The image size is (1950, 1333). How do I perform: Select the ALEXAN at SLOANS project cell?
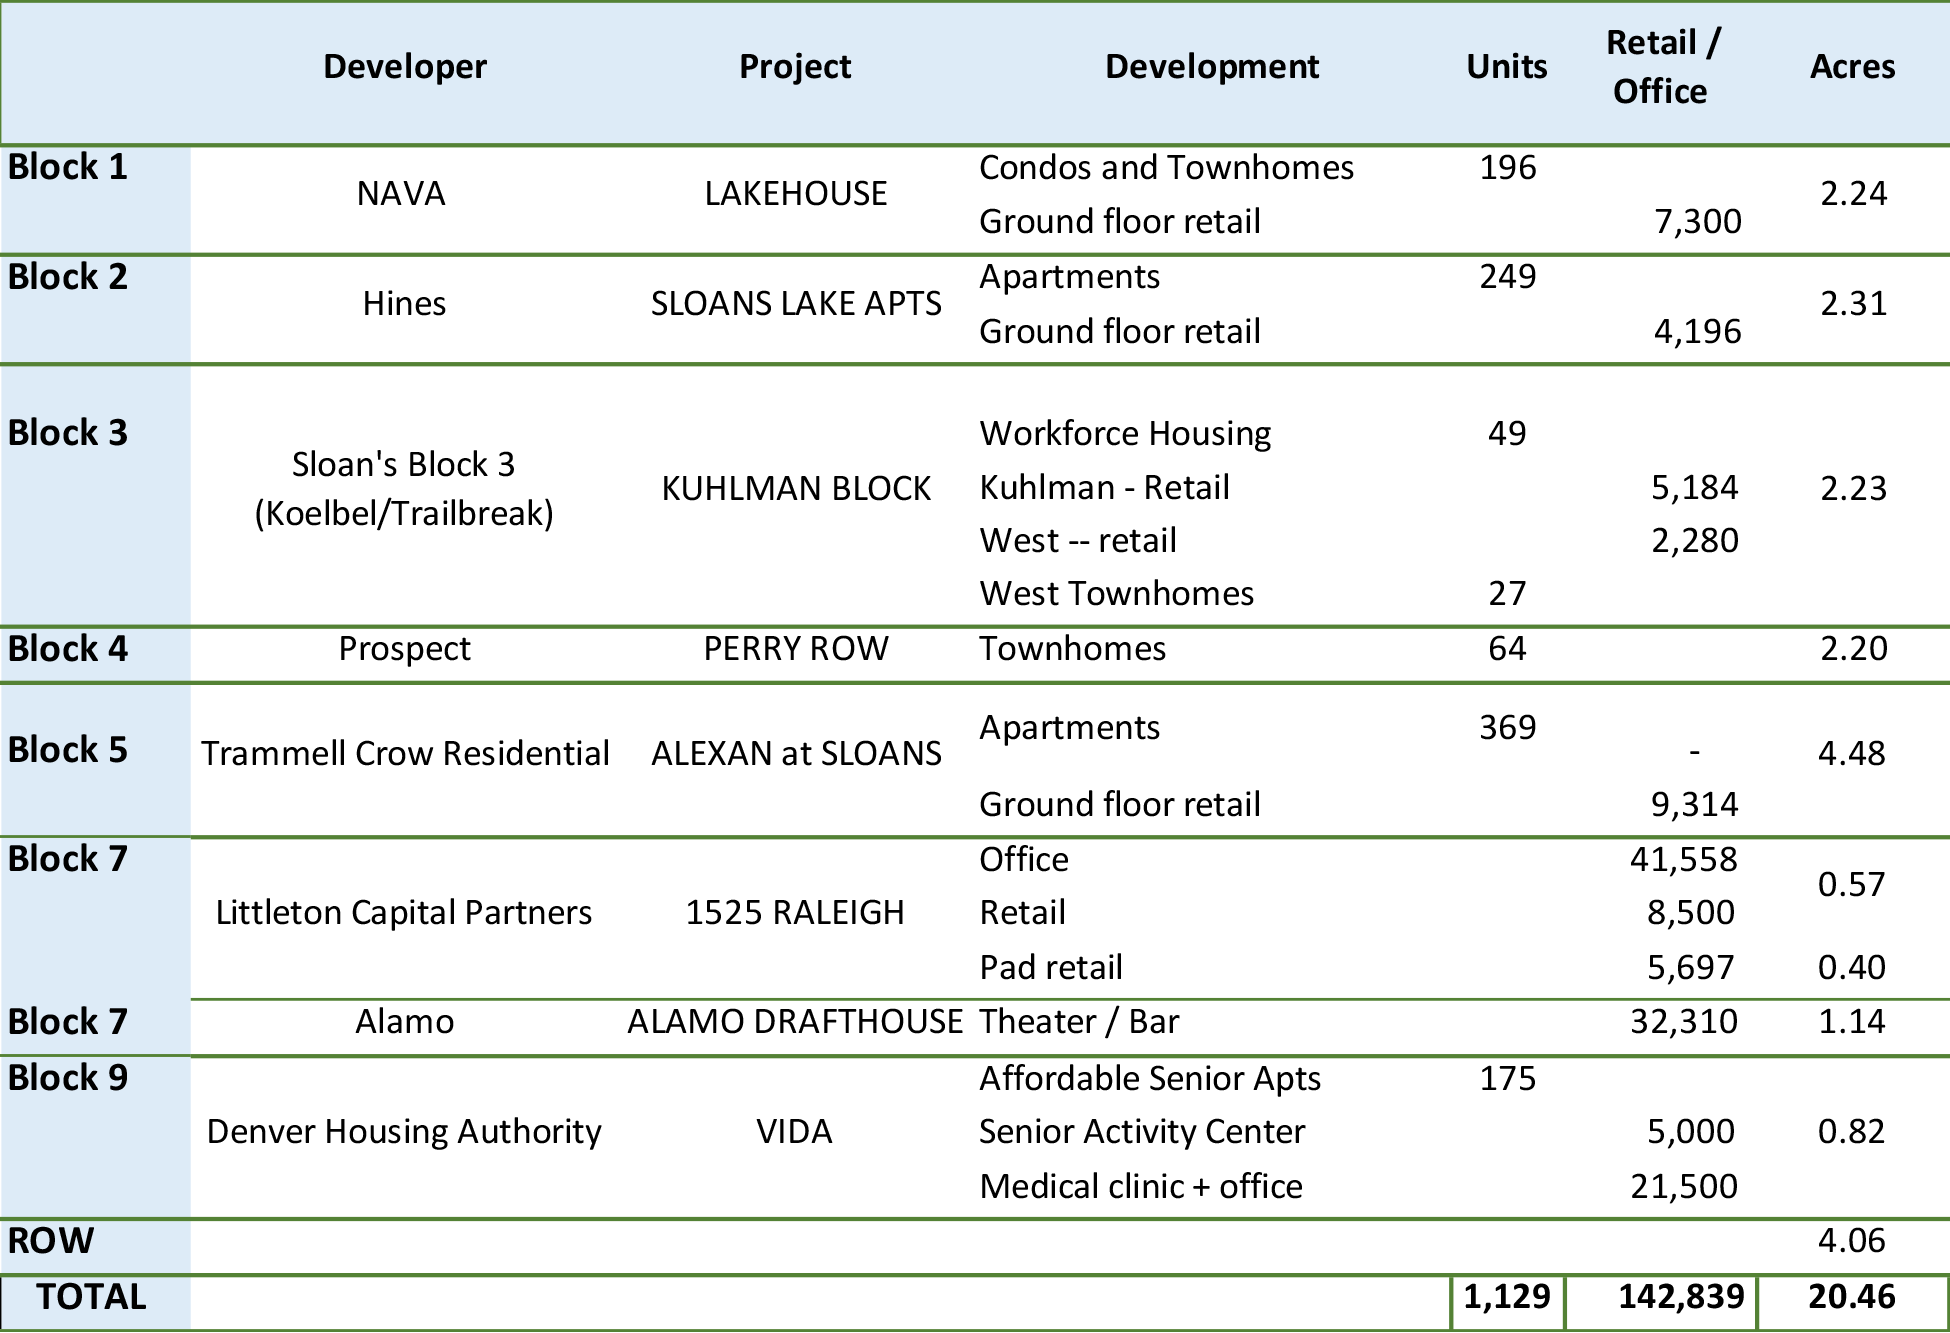pos(796,753)
